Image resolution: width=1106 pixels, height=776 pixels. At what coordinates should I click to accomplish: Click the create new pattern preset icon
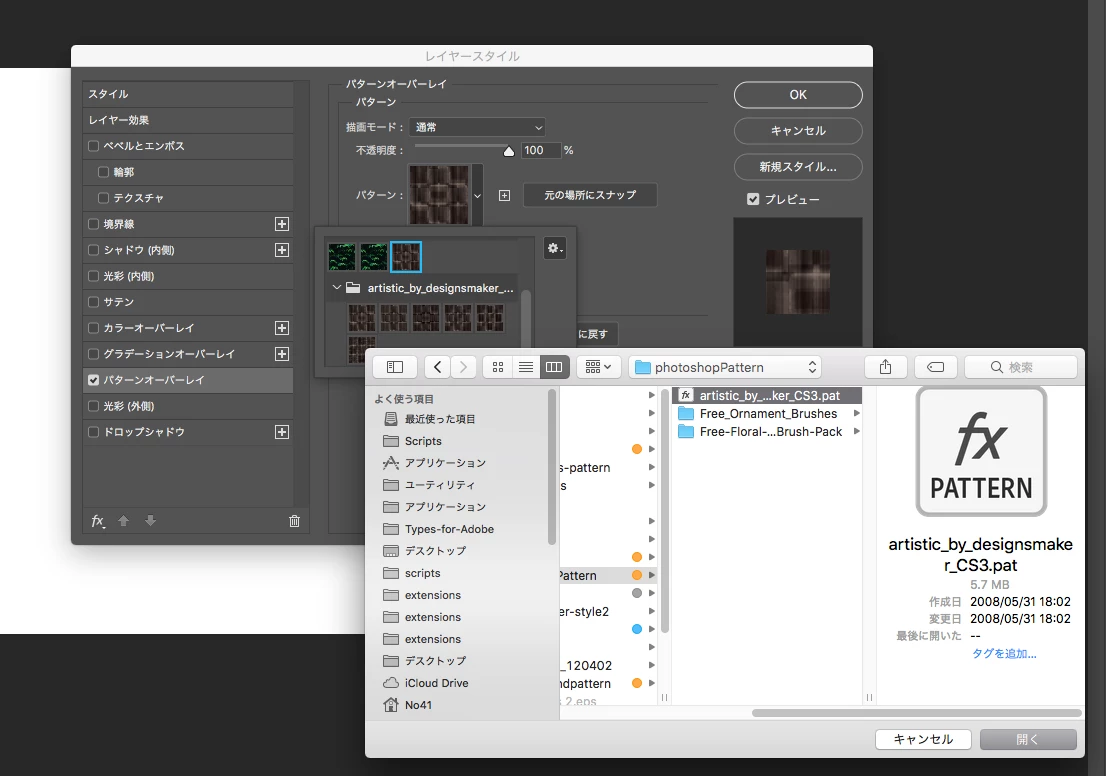[x=504, y=195]
